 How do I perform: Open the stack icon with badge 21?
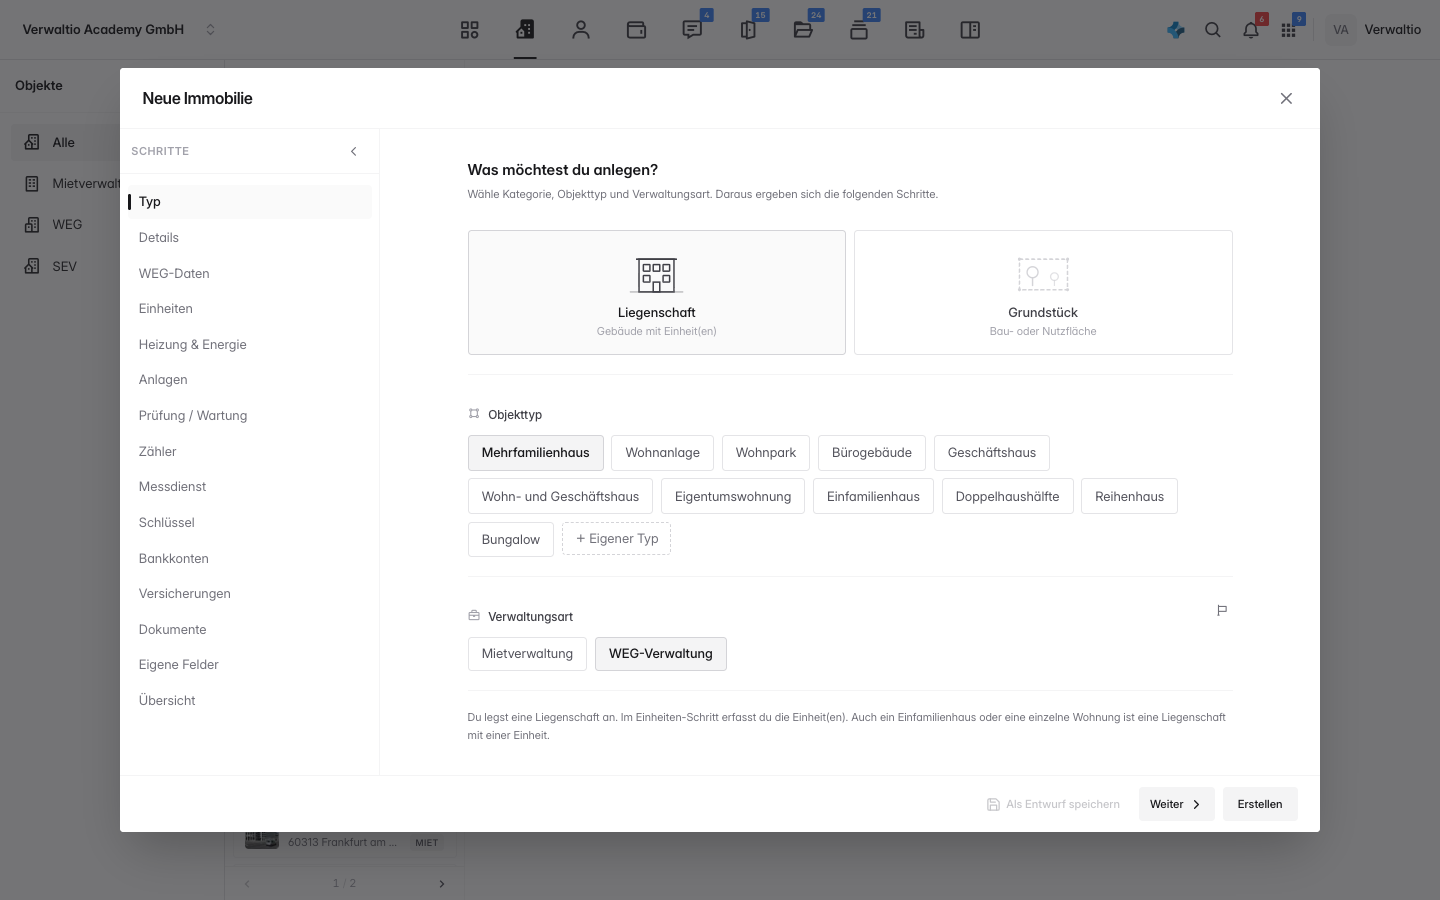(859, 30)
